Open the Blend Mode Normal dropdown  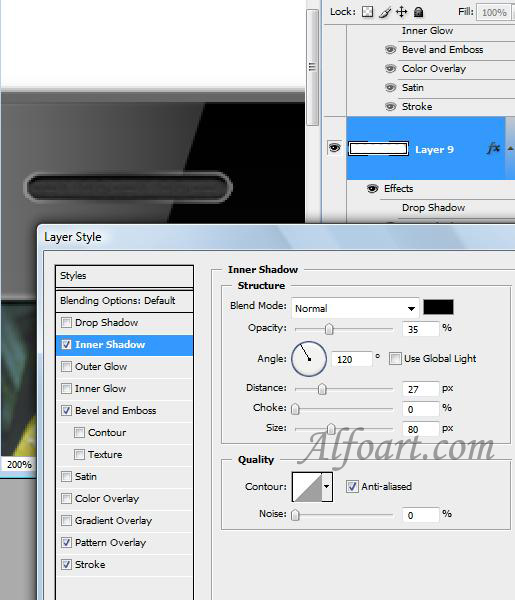coord(355,308)
